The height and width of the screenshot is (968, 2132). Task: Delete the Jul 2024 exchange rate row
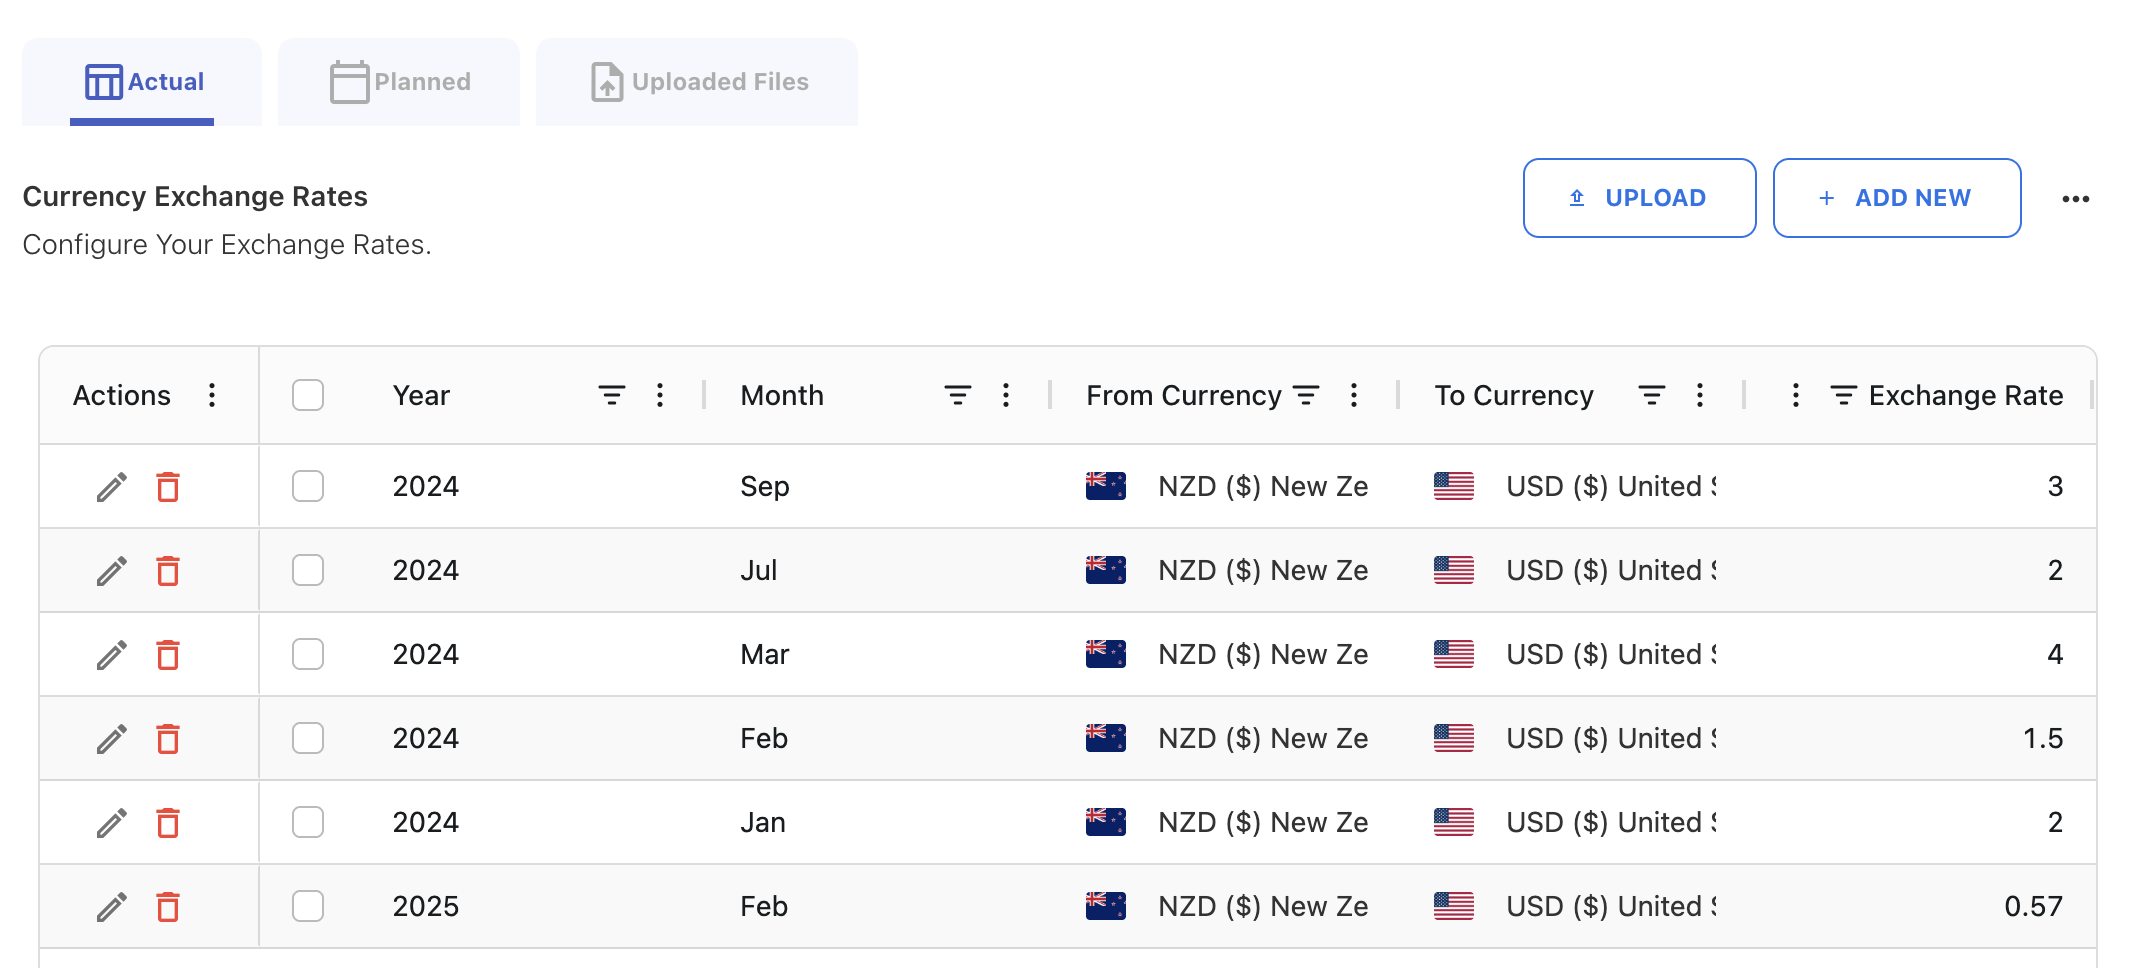click(x=168, y=571)
